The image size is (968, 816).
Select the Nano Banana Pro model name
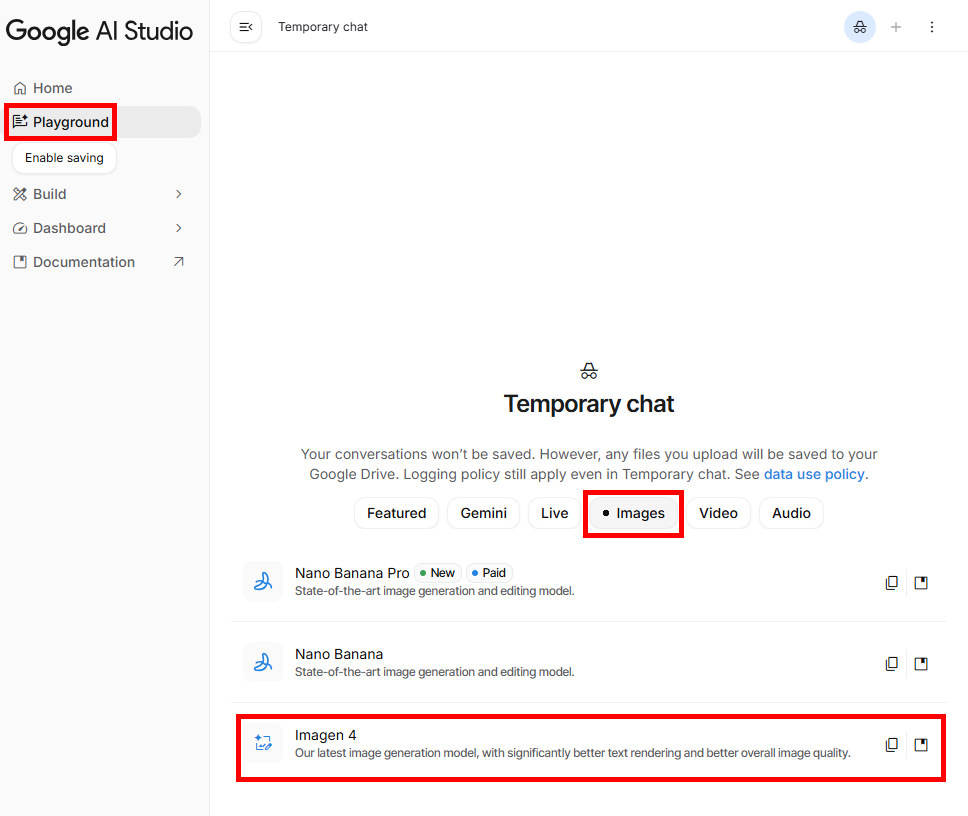pos(352,573)
